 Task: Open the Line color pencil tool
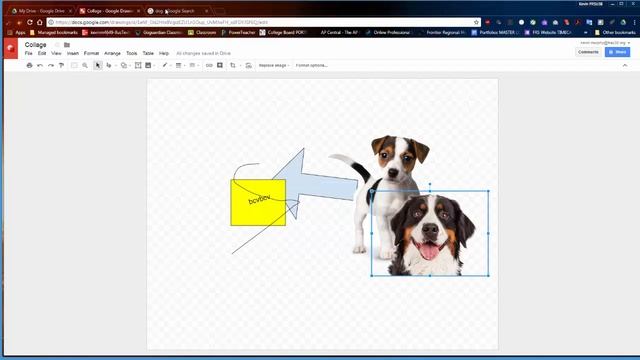point(164,65)
